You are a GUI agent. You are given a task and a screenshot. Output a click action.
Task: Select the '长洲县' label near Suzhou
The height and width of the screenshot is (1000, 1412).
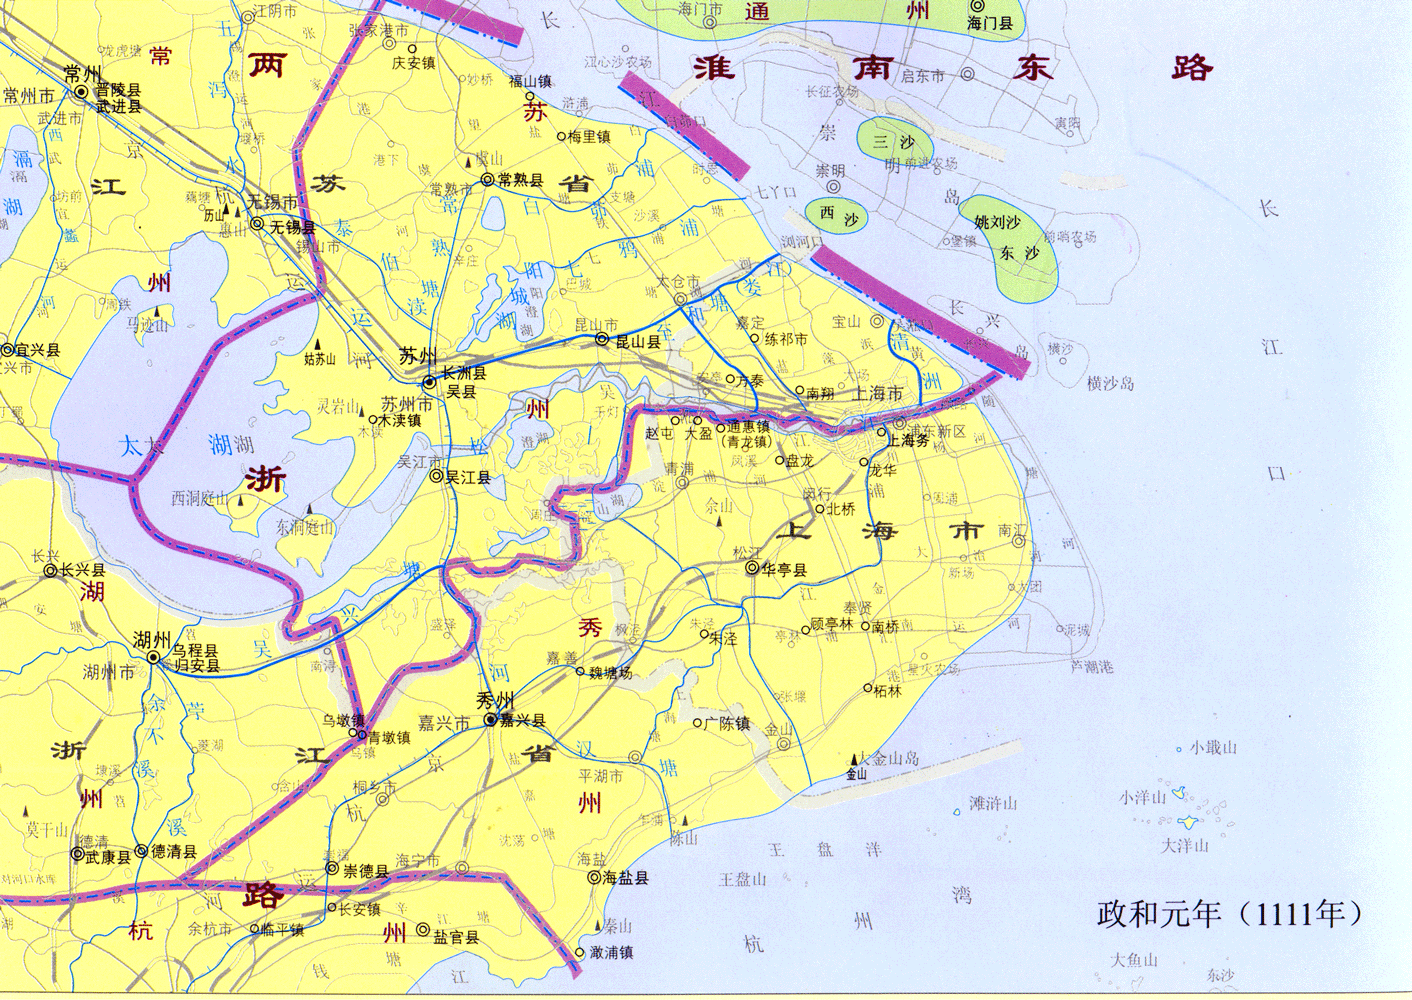(464, 373)
